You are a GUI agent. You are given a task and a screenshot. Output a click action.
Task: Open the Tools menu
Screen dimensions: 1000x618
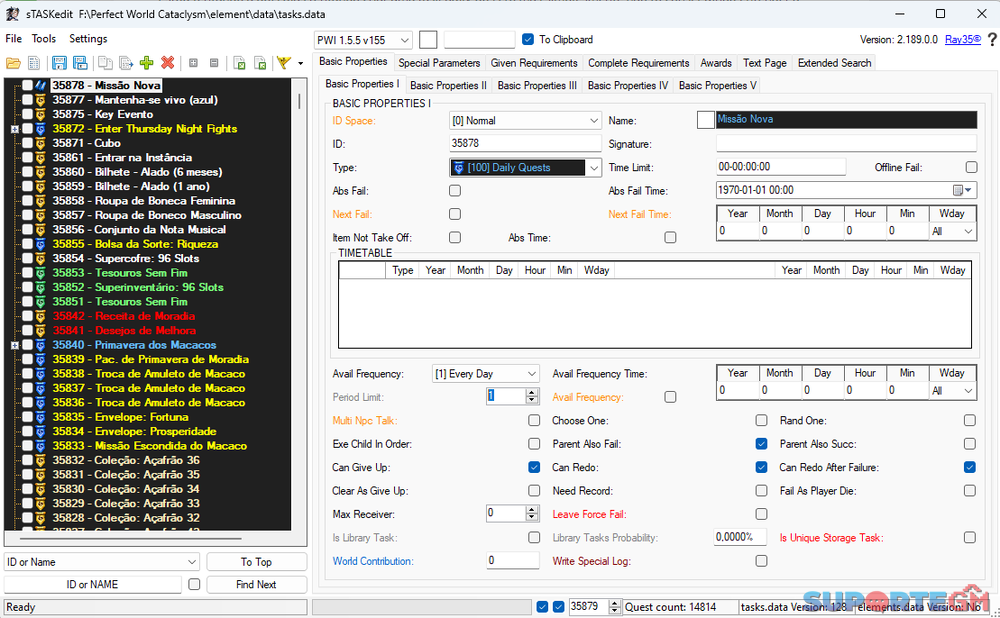pos(44,39)
